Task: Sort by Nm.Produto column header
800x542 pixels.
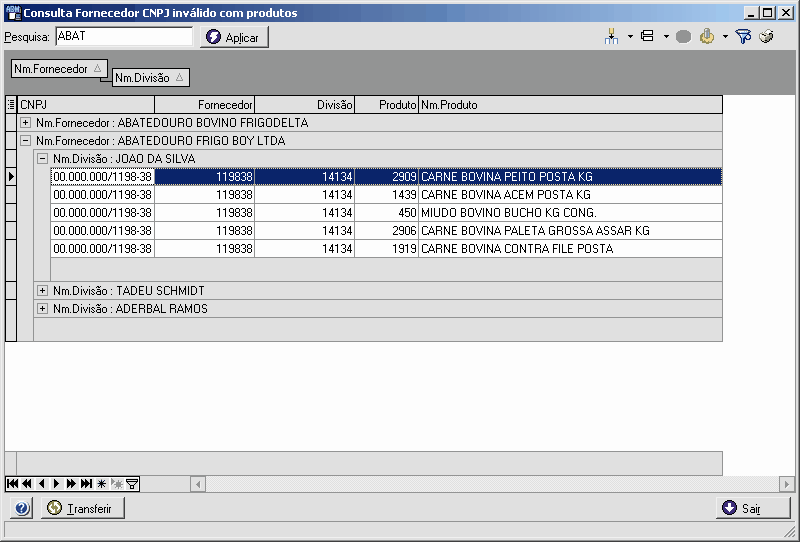Action: pyautogui.click(x=570, y=105)
